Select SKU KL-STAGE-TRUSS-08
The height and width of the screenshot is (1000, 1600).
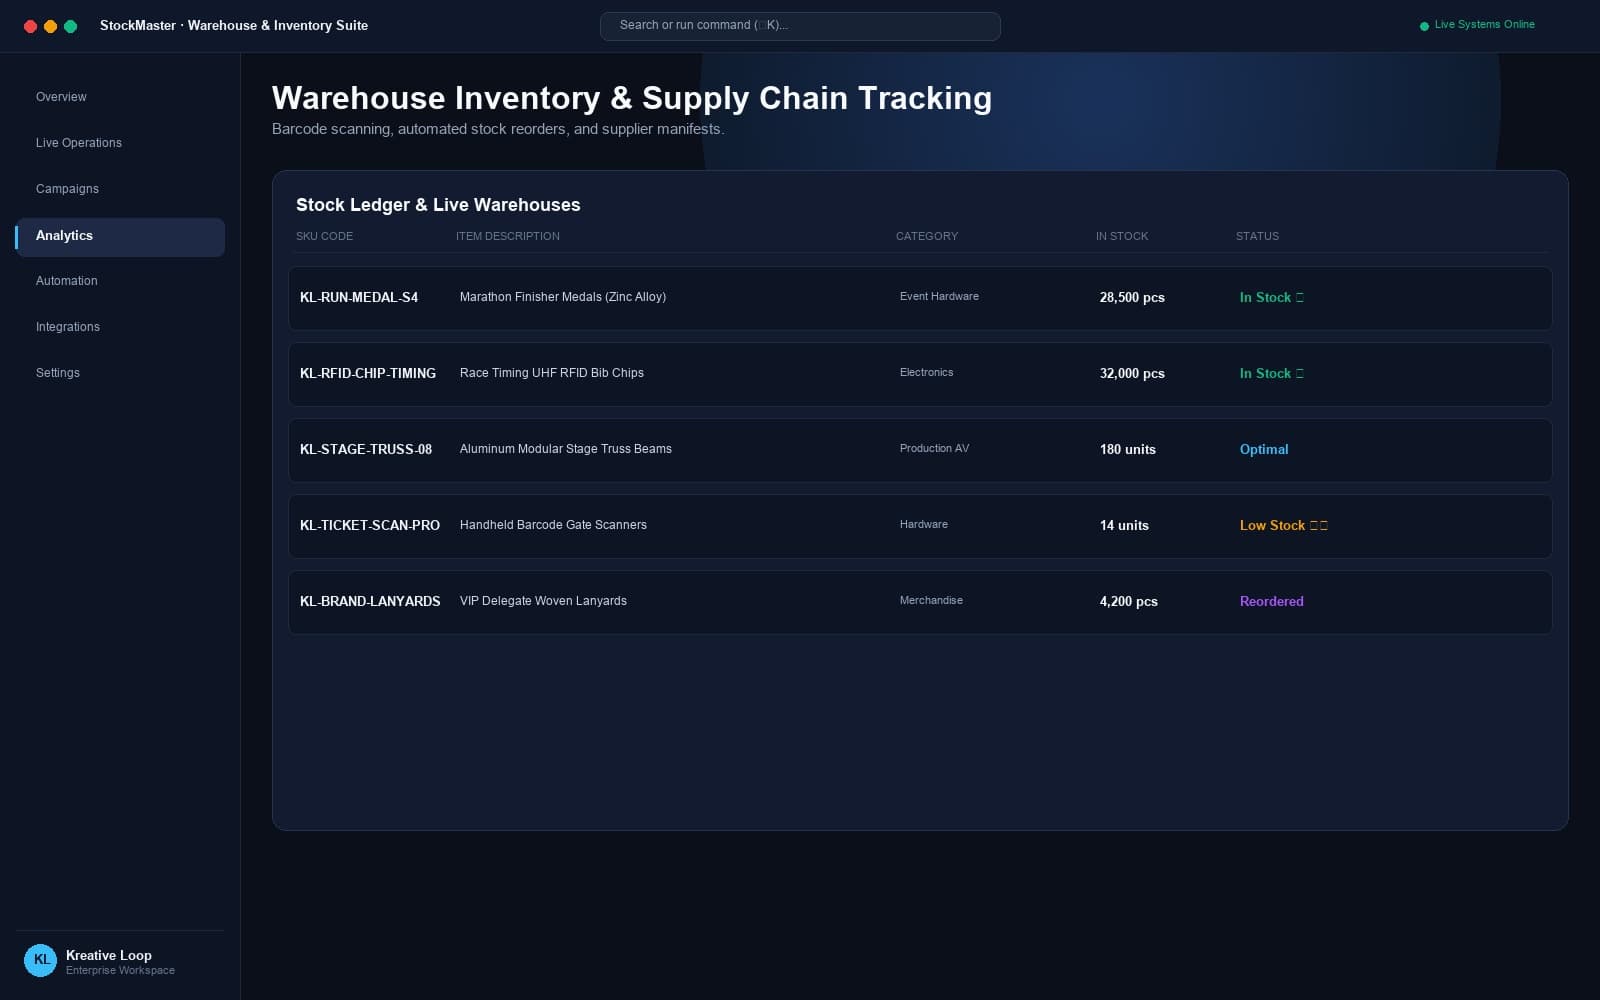[x=366, y=450]
